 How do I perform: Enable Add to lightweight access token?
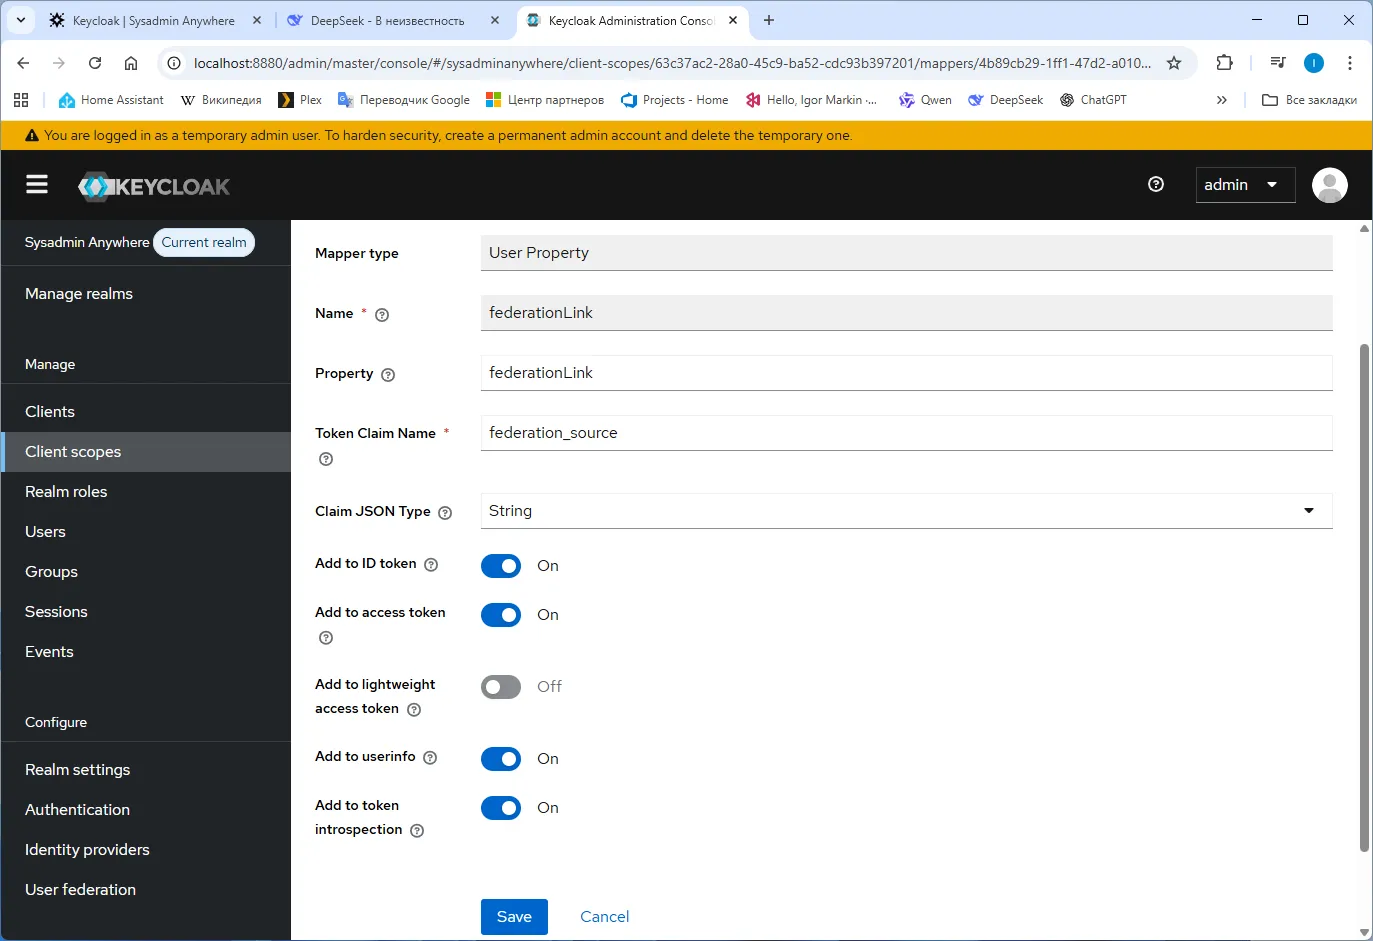(500, 686)
